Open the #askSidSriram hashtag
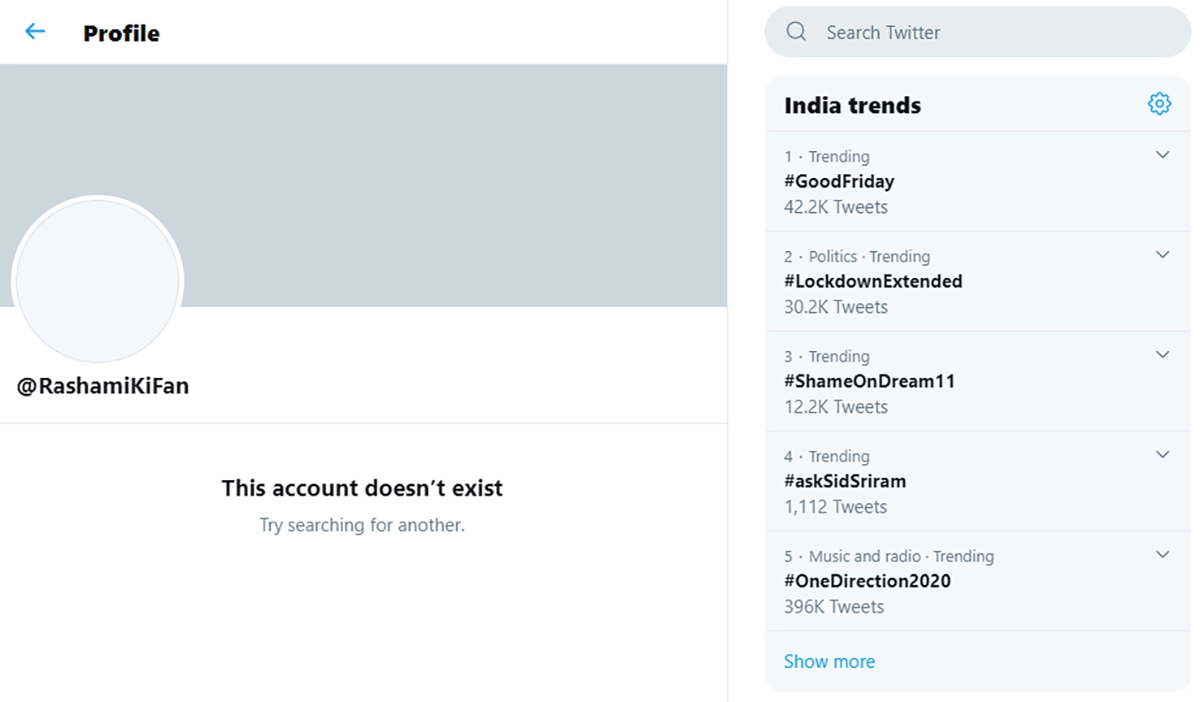The height and width of the screenshot is (702, 1200). point(845,482)
